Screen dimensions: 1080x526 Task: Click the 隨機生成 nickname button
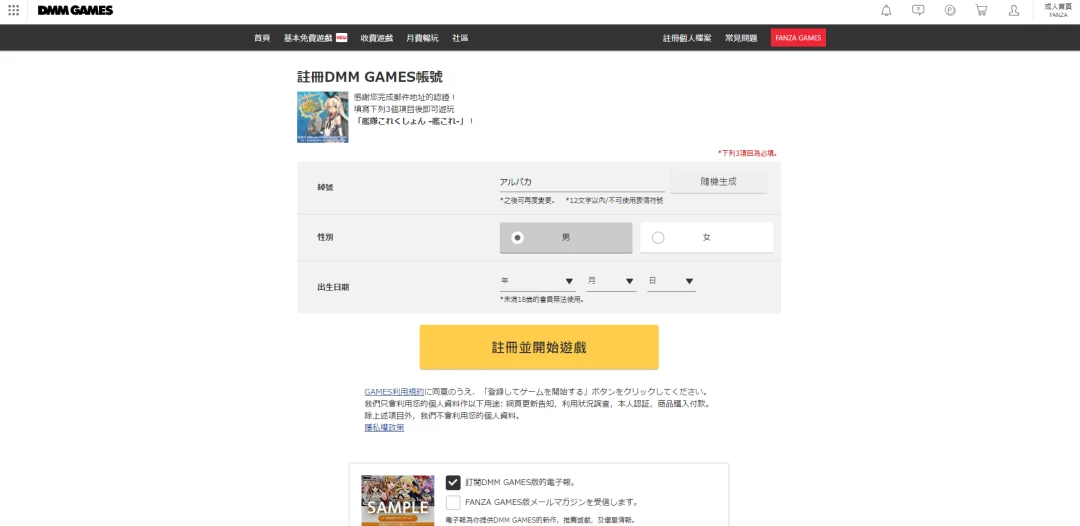click(718, 182)
